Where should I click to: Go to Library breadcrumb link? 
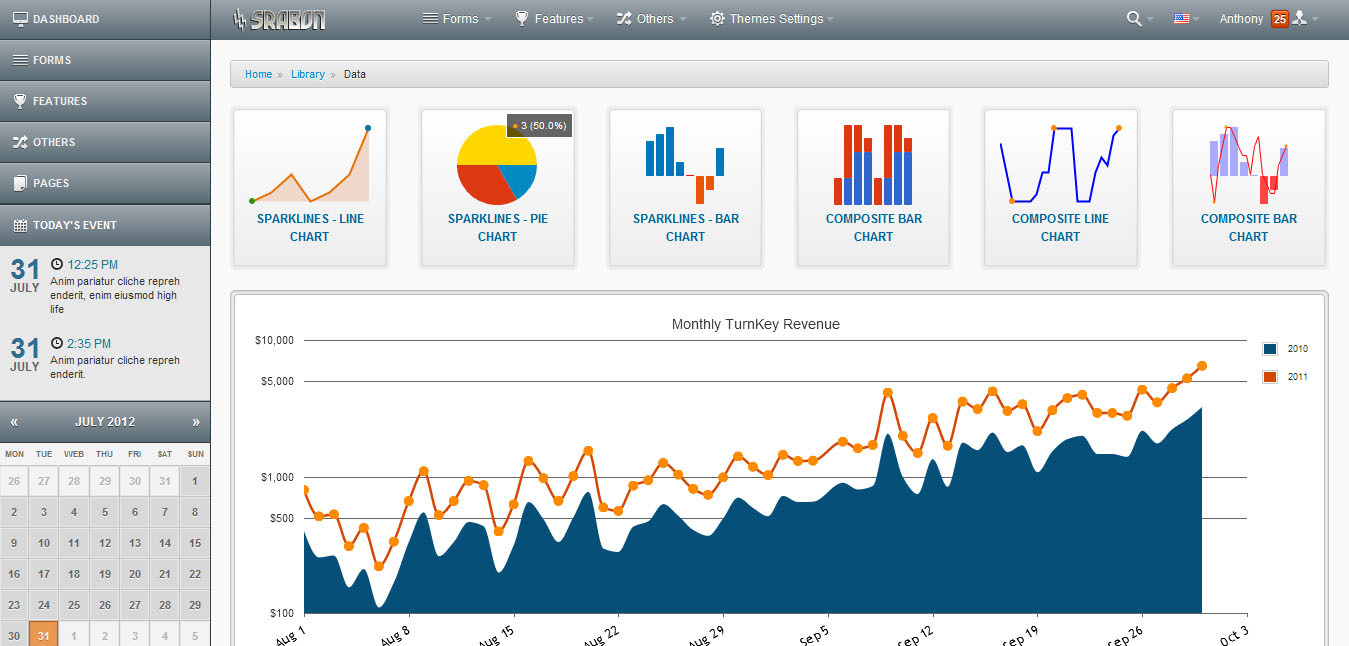(308, 74)
